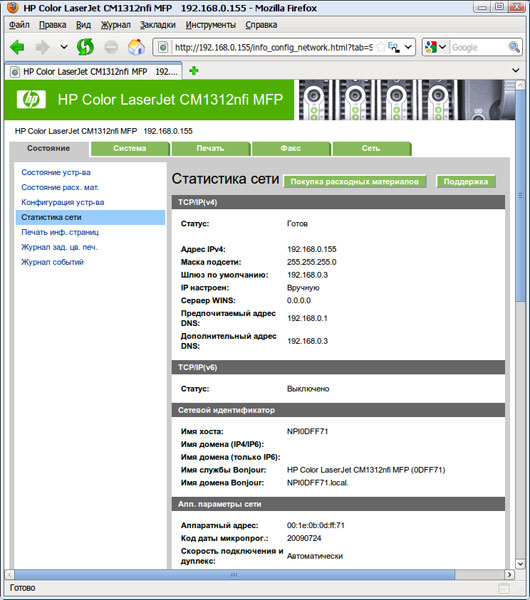Click the Готово status bar text
Viewport: 530px width, 600px height.
tap(23, 588)
